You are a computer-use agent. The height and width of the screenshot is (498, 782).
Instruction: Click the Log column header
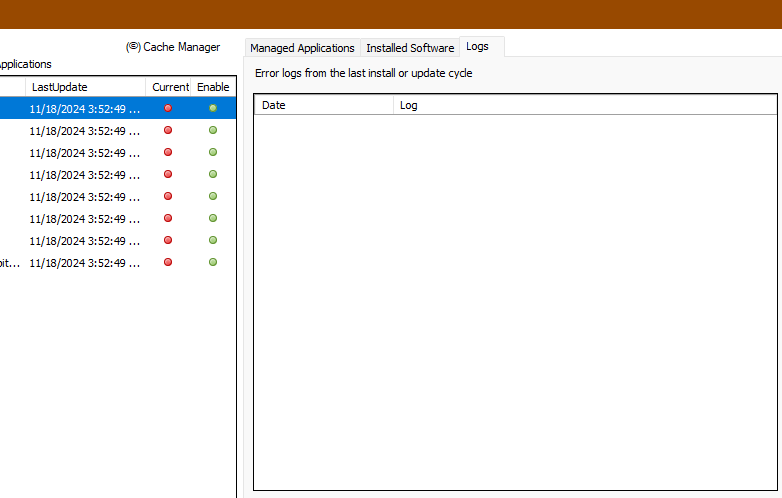[x=584, y=105]
